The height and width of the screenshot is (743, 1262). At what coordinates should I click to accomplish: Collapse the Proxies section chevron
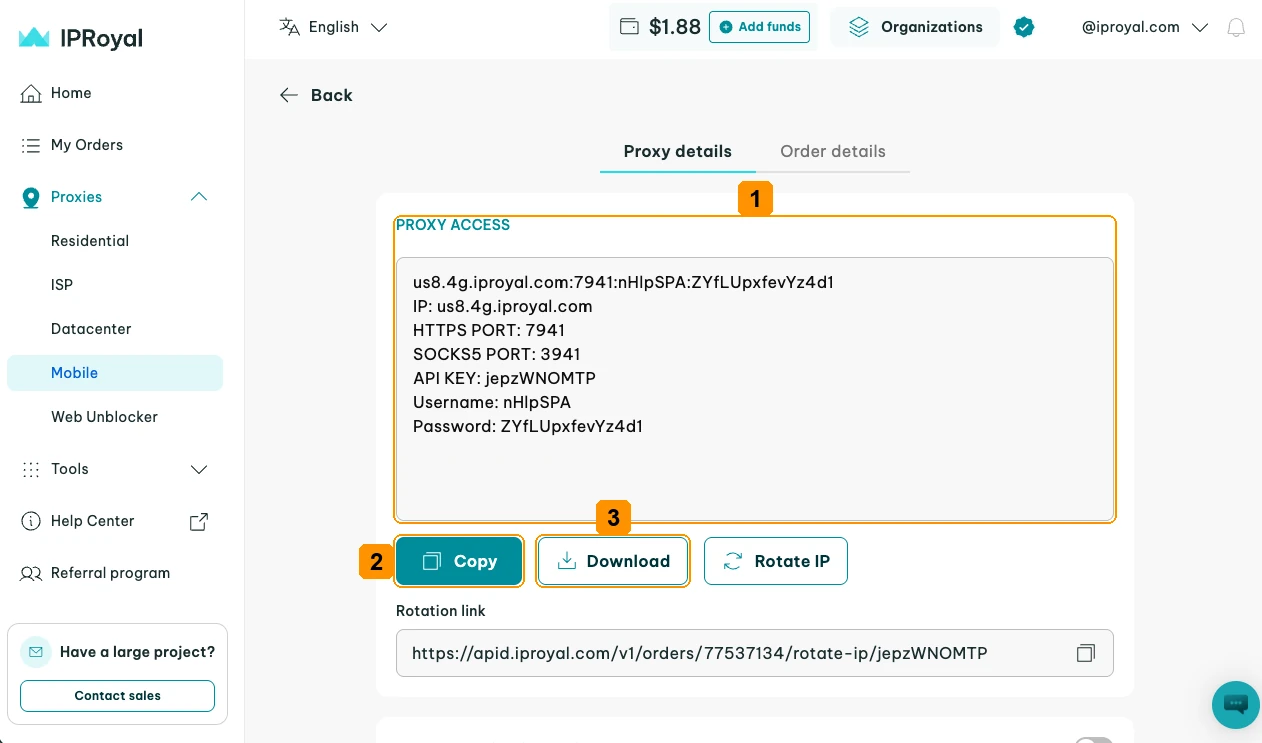[199, 197]
